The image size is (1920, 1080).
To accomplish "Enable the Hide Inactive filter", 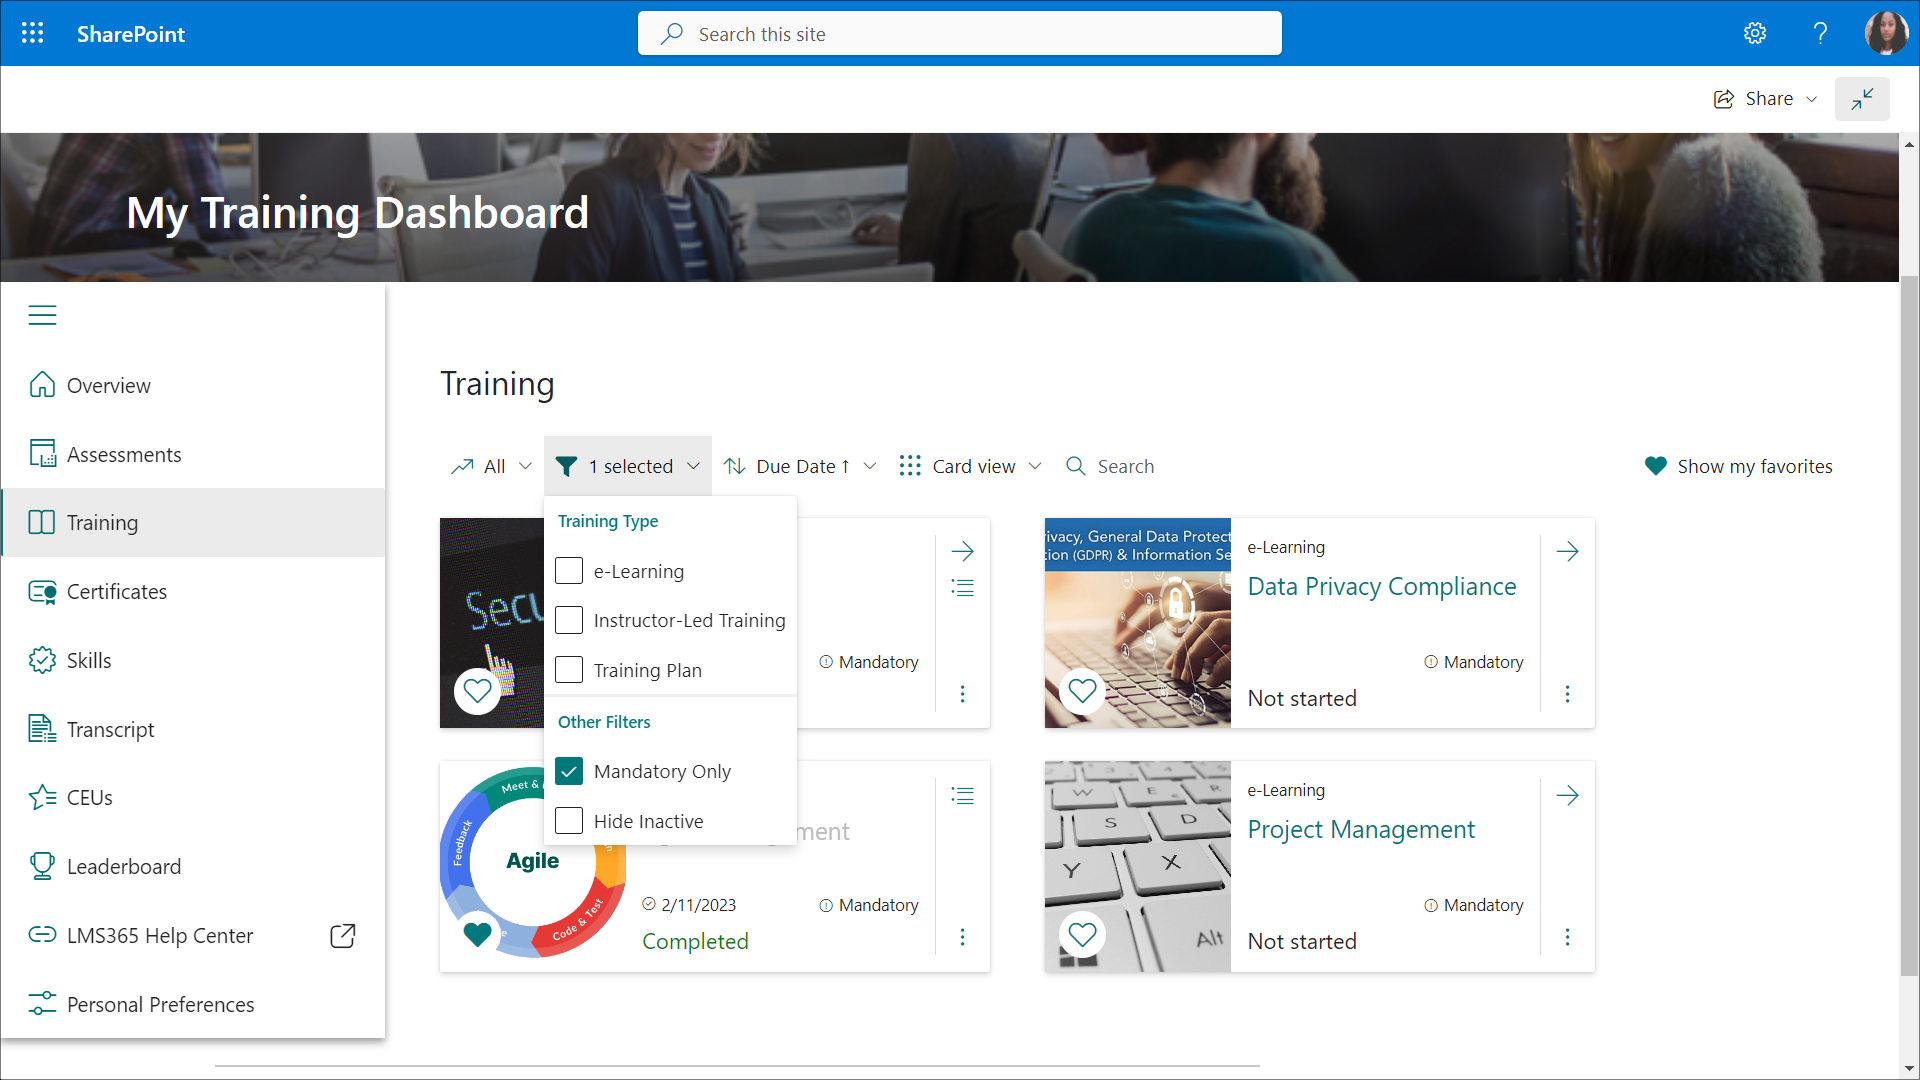I will click(x=569, y=821).
